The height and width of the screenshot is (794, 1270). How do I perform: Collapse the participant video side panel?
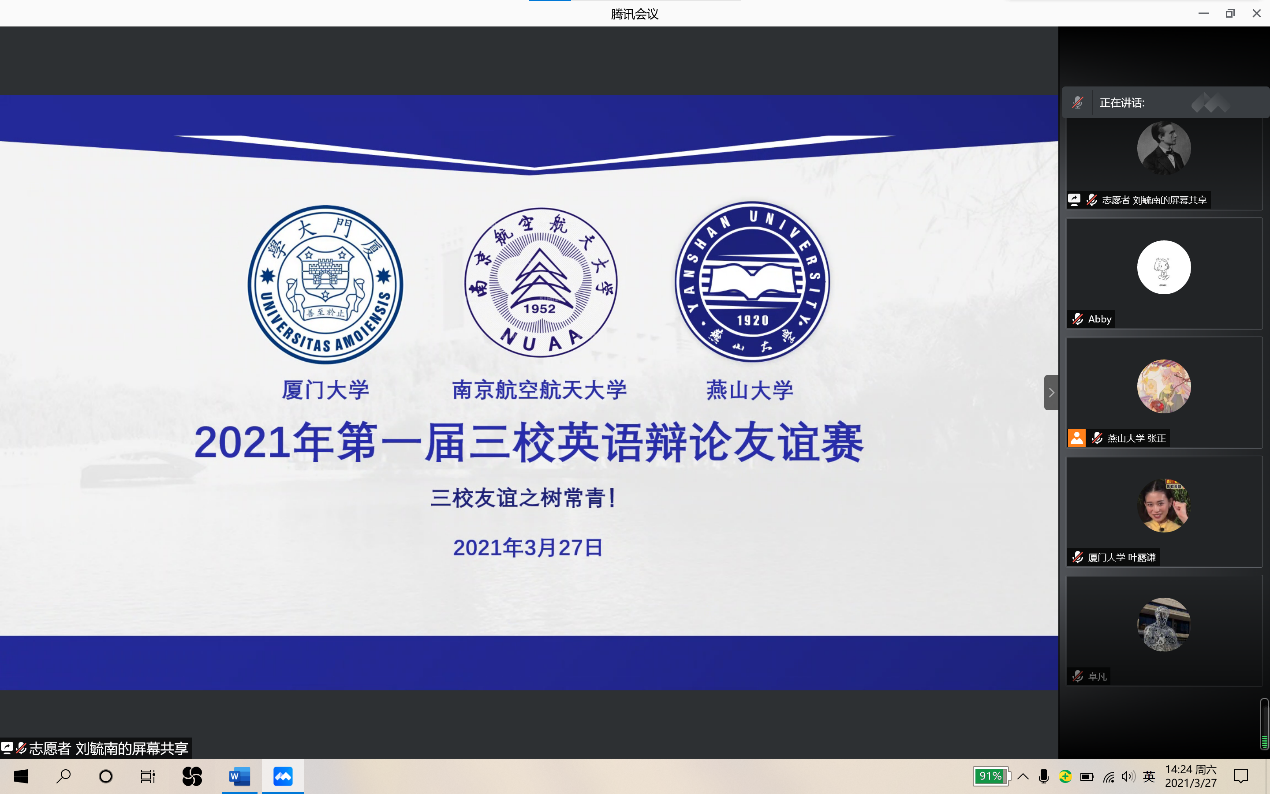[x=1051, y=392]
